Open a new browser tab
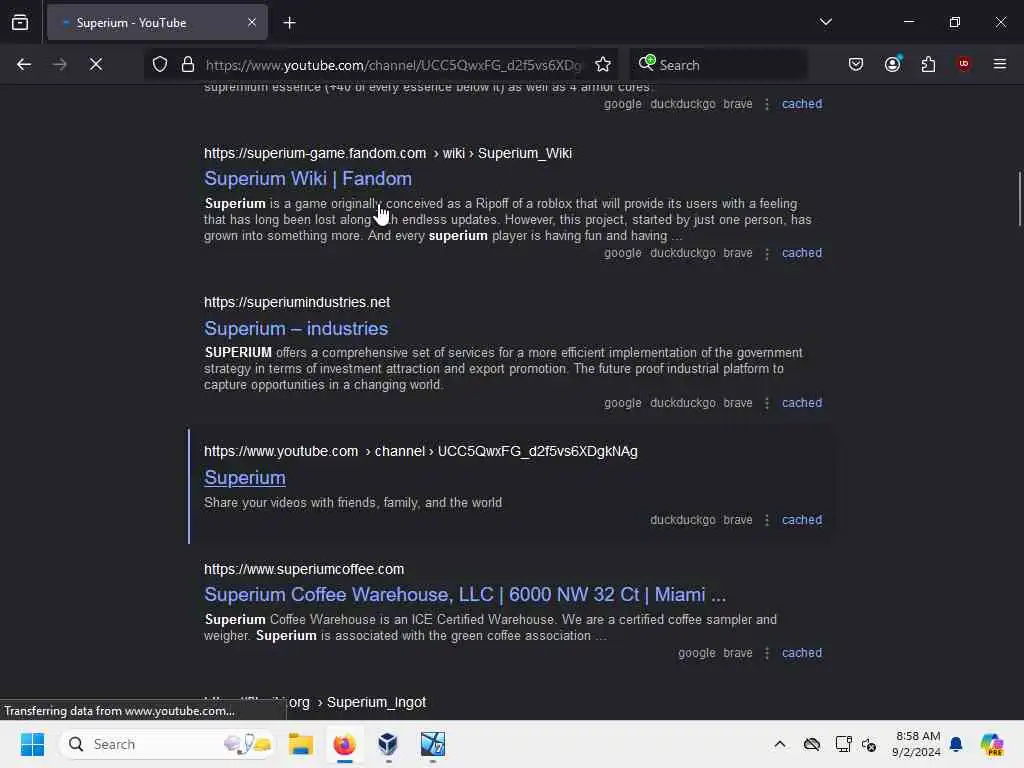 [x=289, y=23]
